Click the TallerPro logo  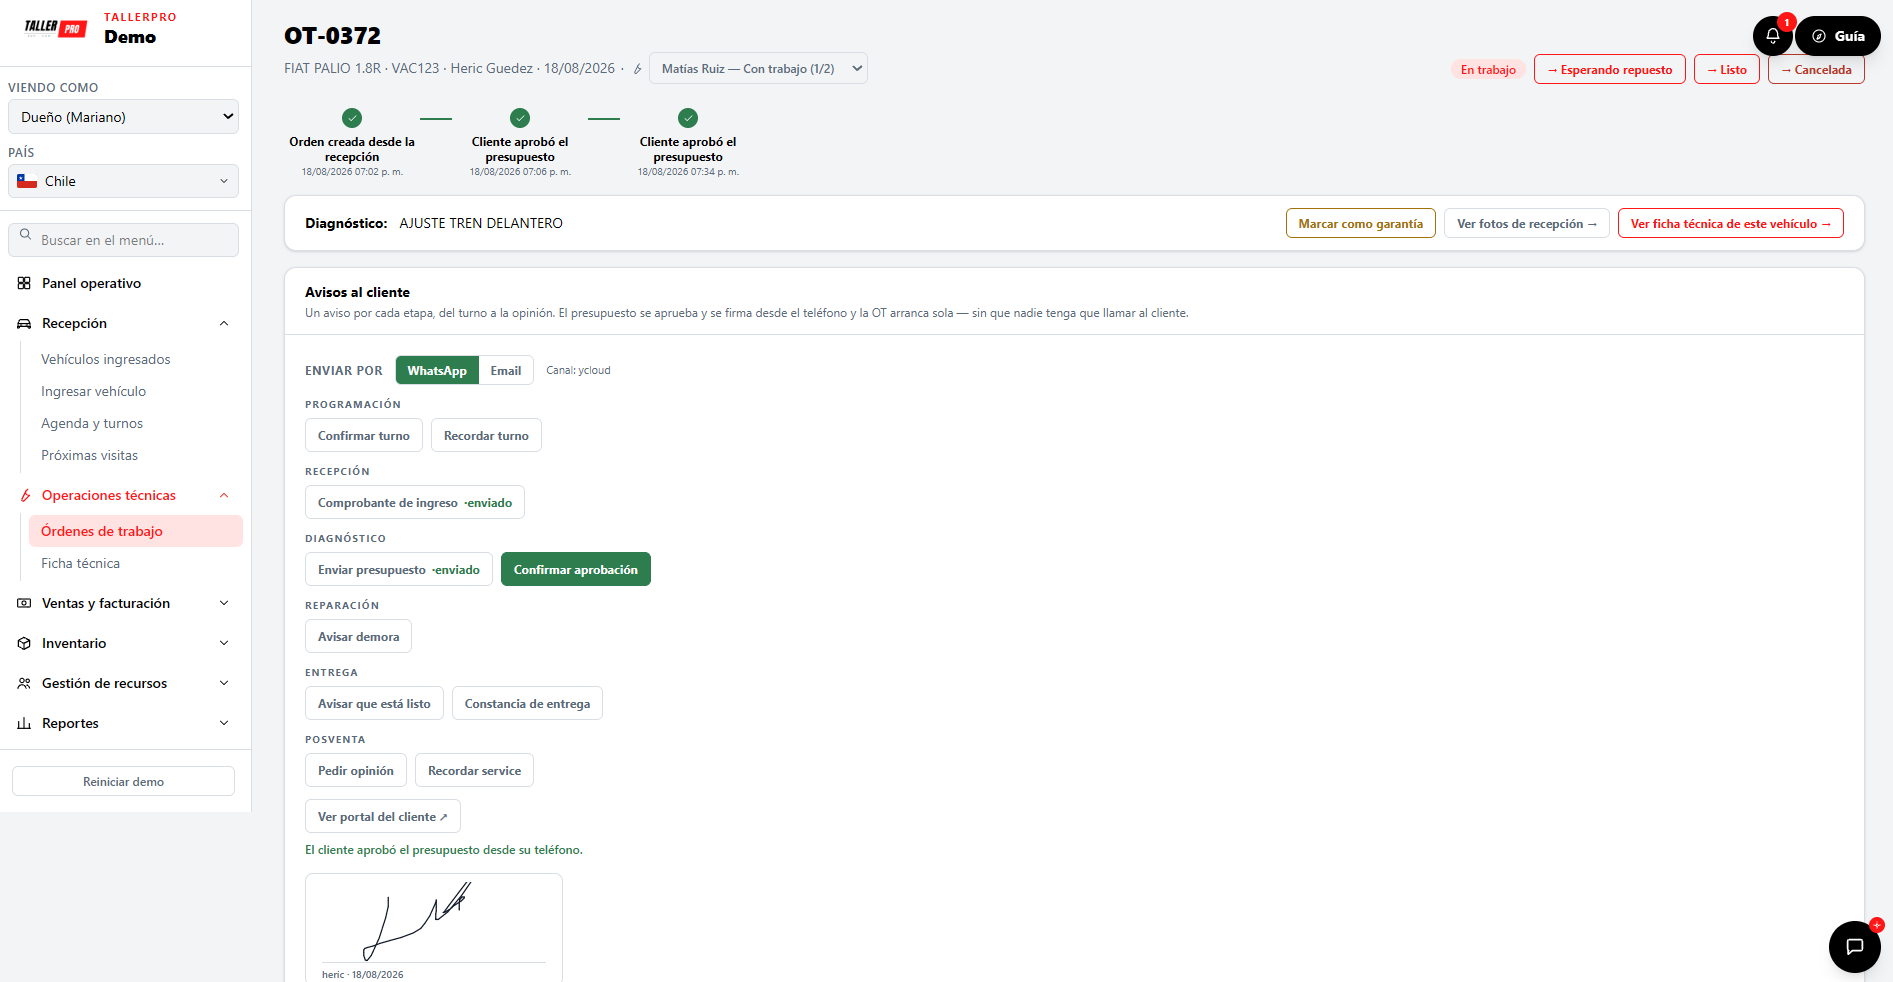pos(56,28)
